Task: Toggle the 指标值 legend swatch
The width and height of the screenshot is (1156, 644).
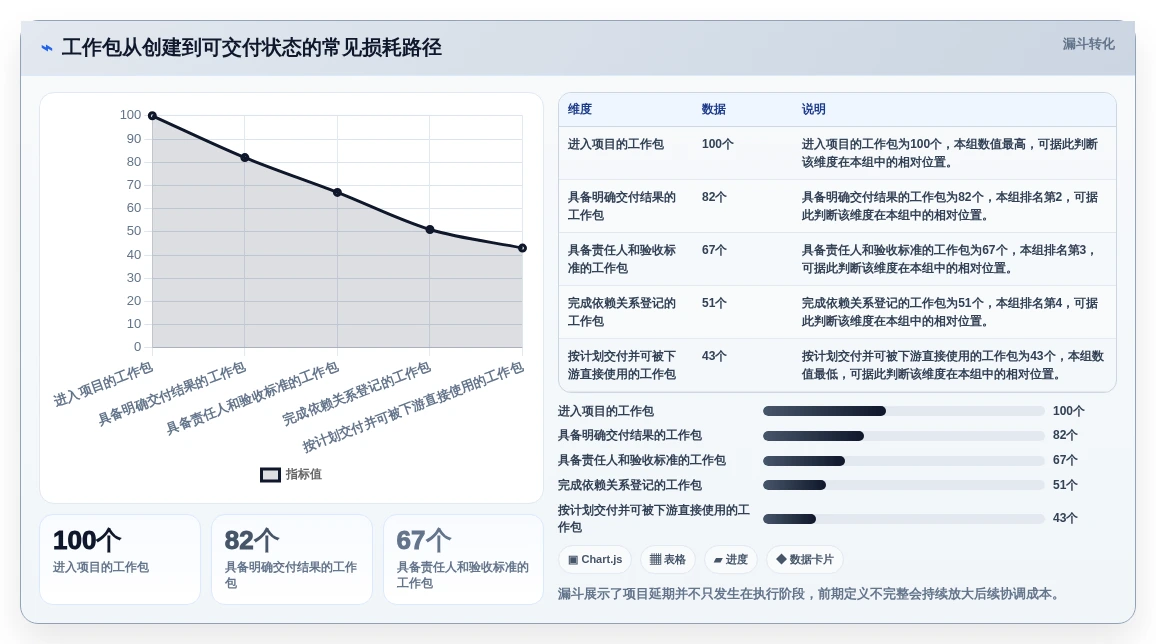Action: click(x=270, y=475)
